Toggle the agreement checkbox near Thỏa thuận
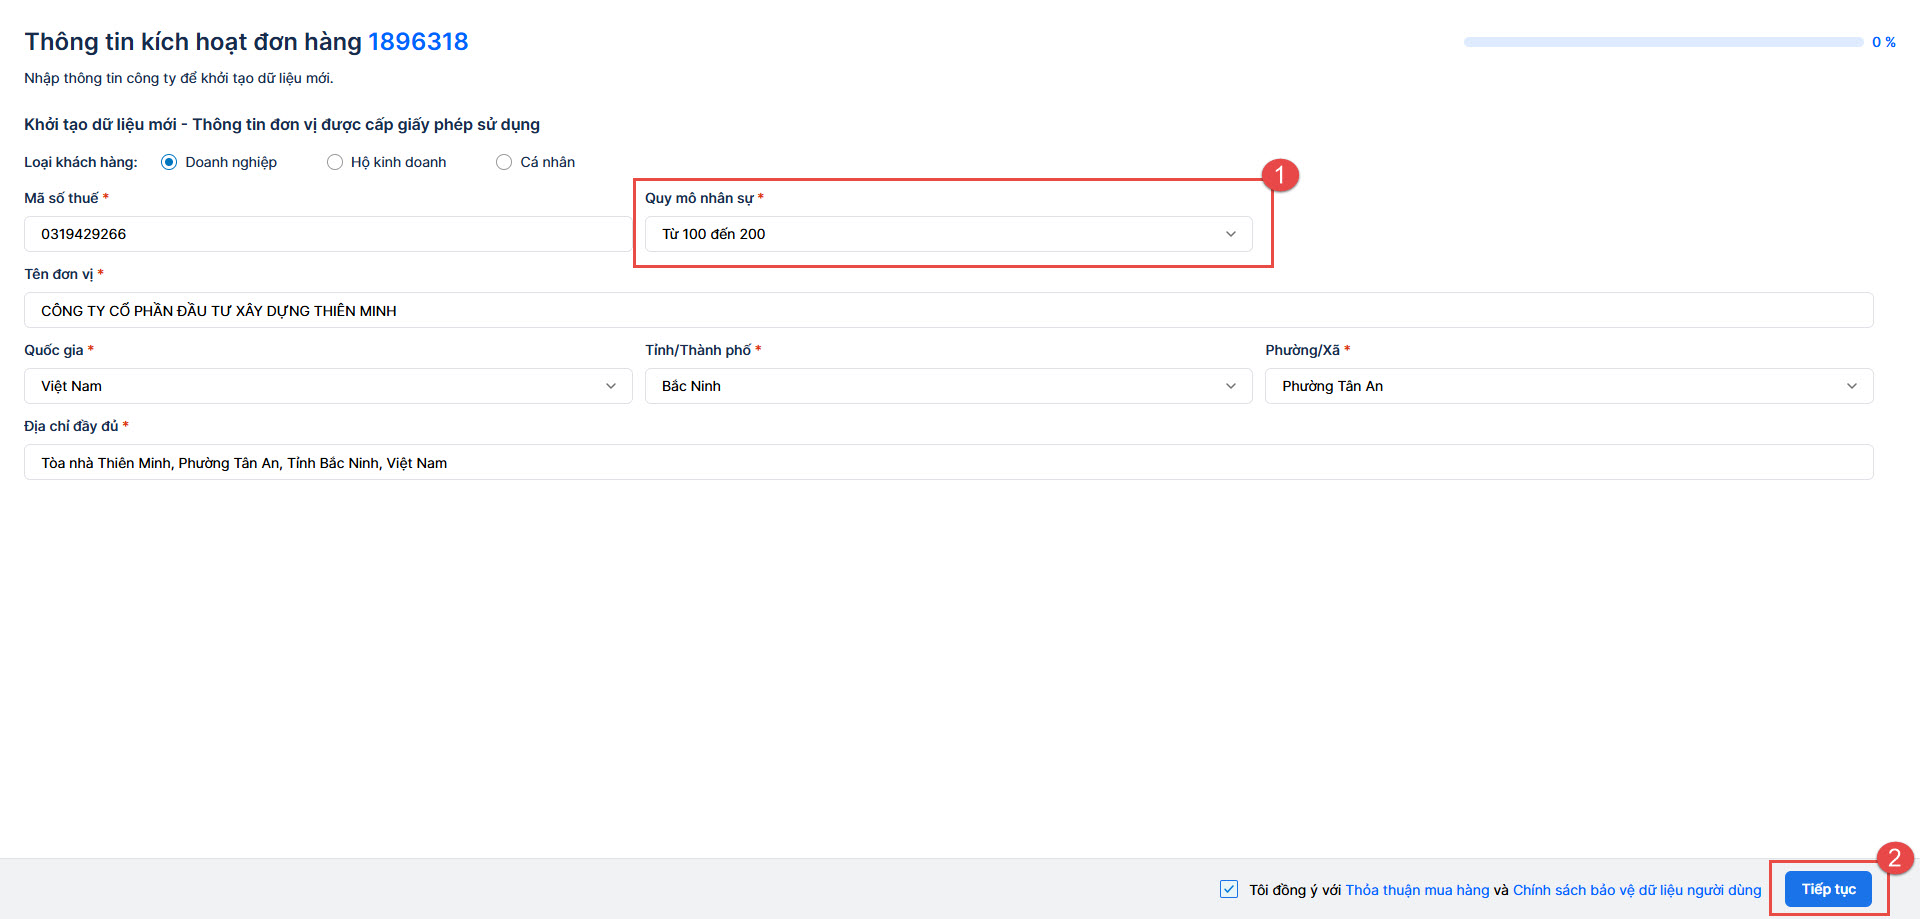Screen dimensions: 1920x919 1229,889
